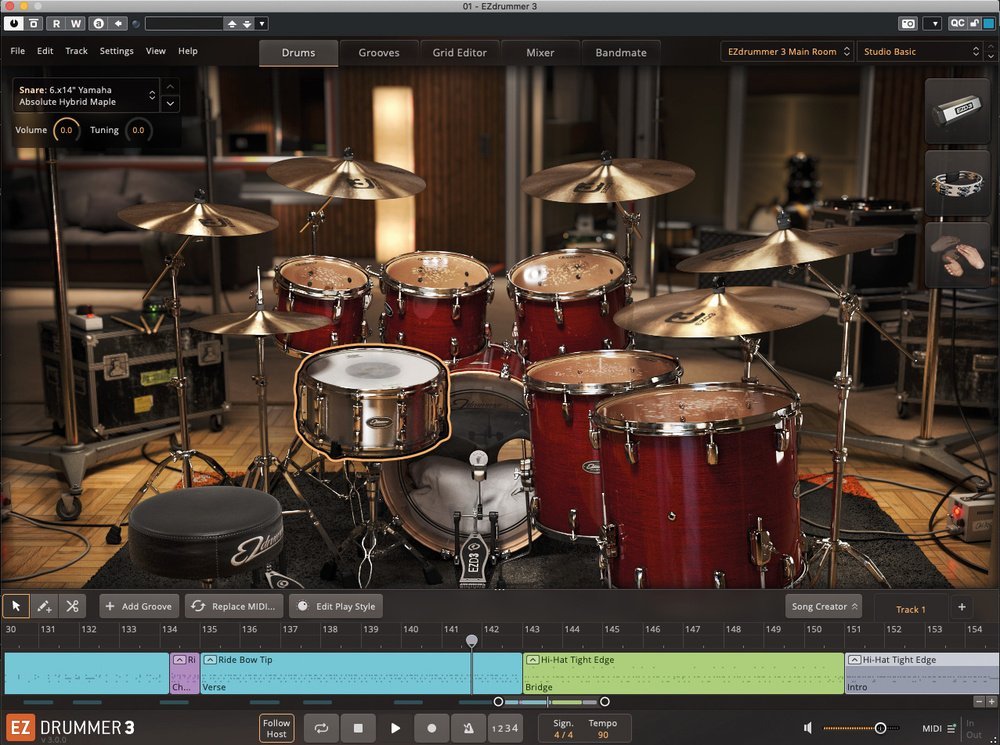Click the Edit Play Style button
This screenshot has width=1000, height=745.
(336, 606)
